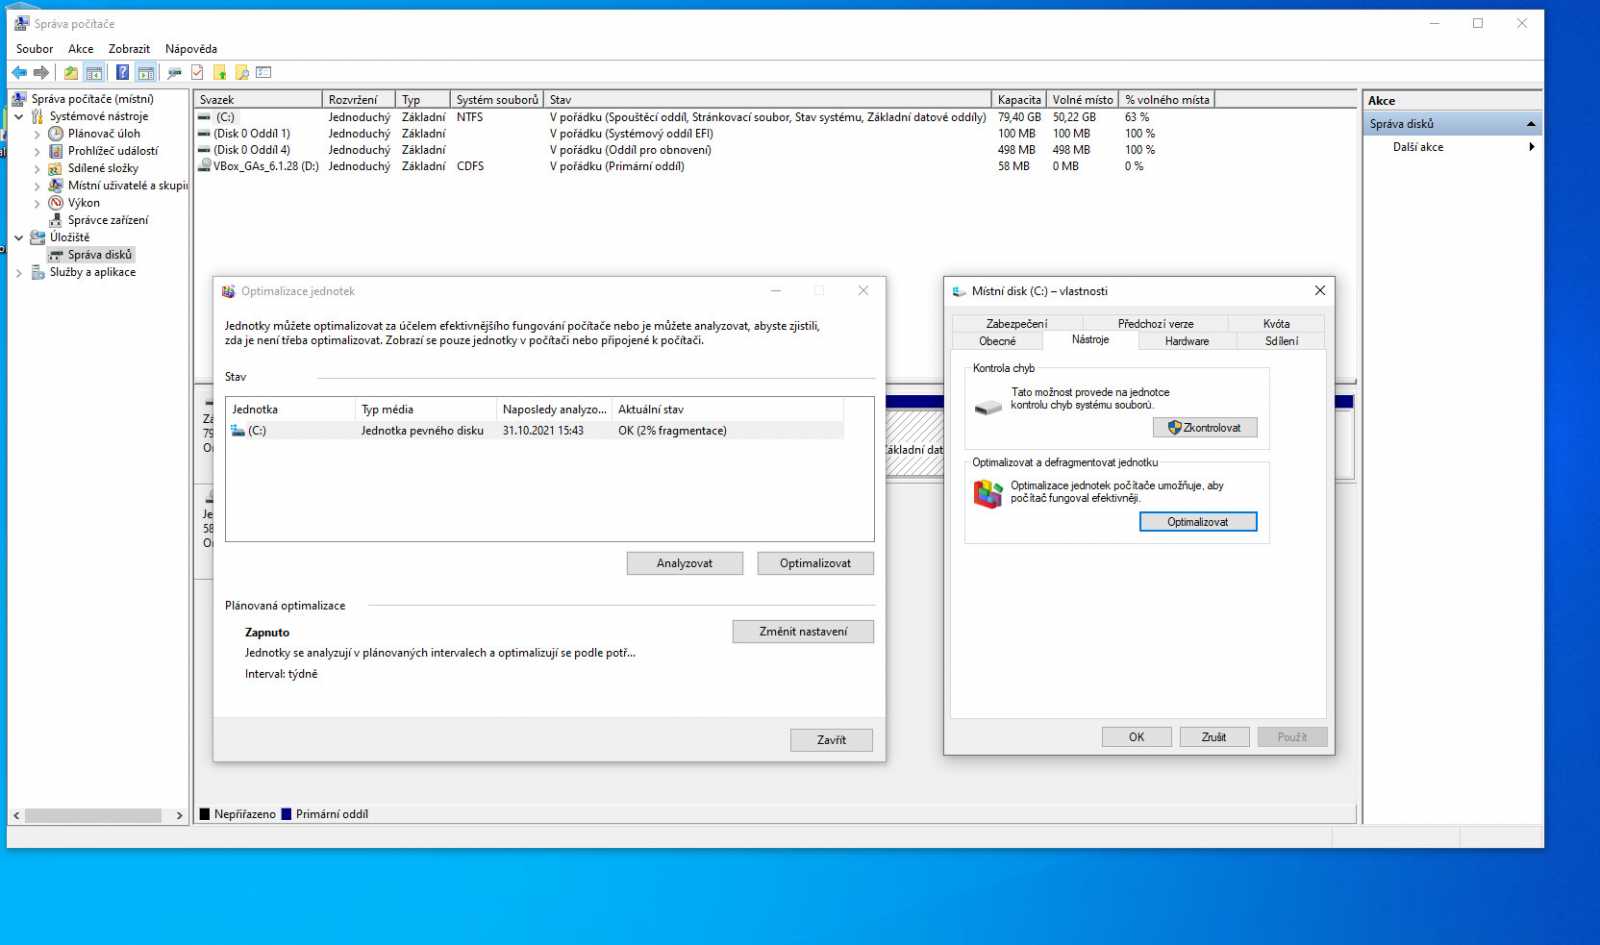Select the Výkon performance icon
The height and width of the screenshot is (945, 1600).
pos(56,203)
